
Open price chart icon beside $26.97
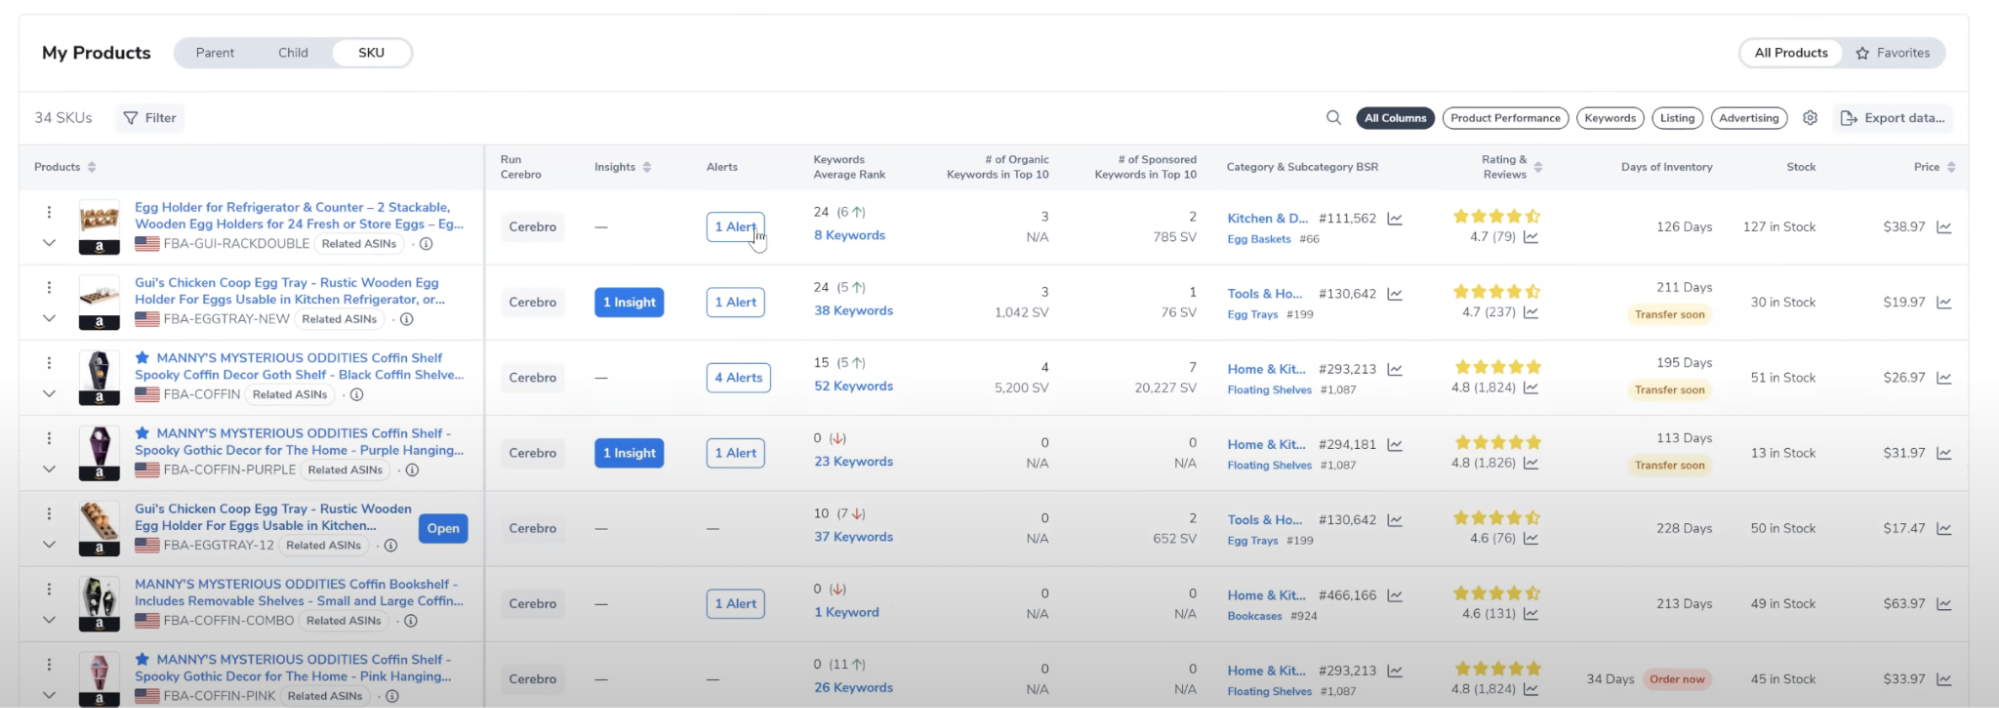[x=1944, y=378]
